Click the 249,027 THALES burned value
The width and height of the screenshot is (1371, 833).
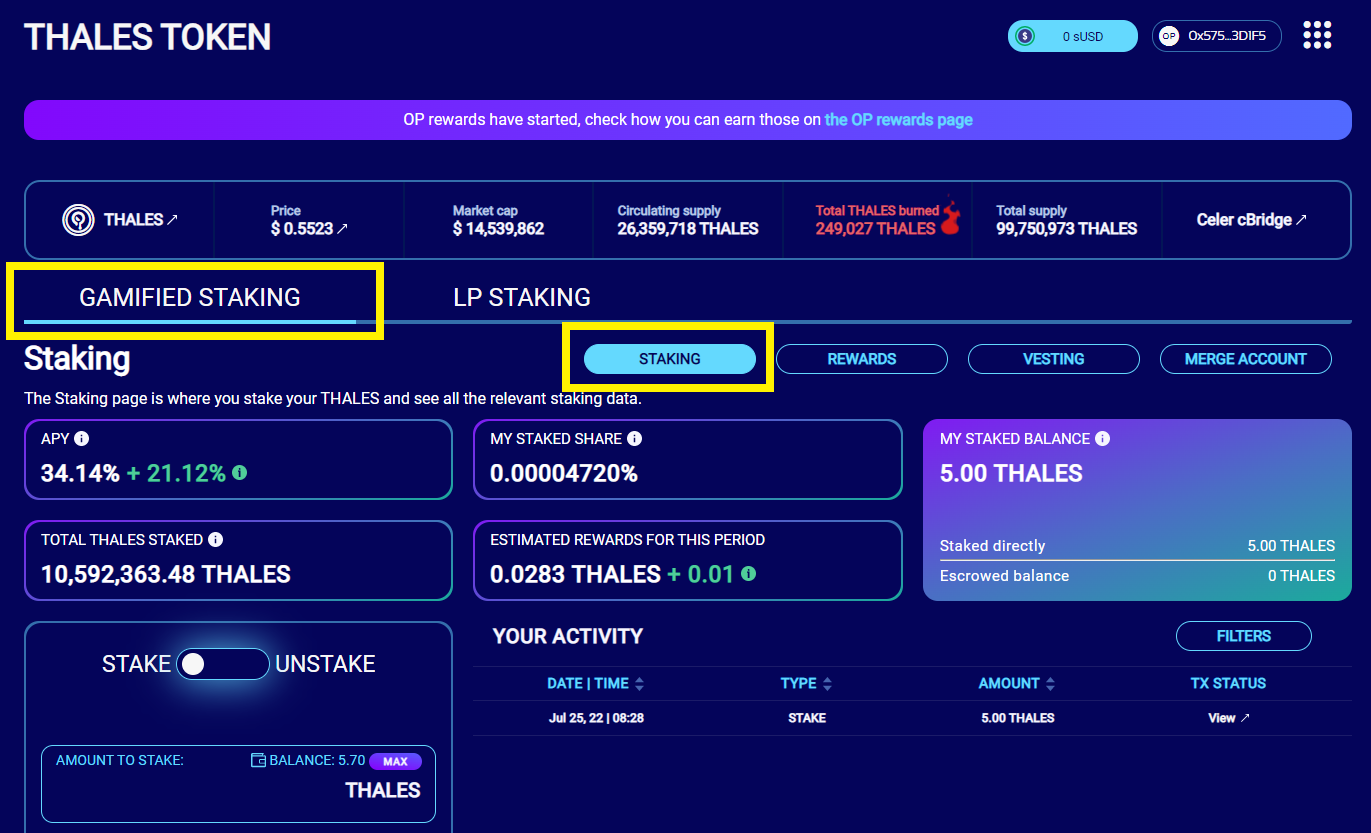[875, 229]
